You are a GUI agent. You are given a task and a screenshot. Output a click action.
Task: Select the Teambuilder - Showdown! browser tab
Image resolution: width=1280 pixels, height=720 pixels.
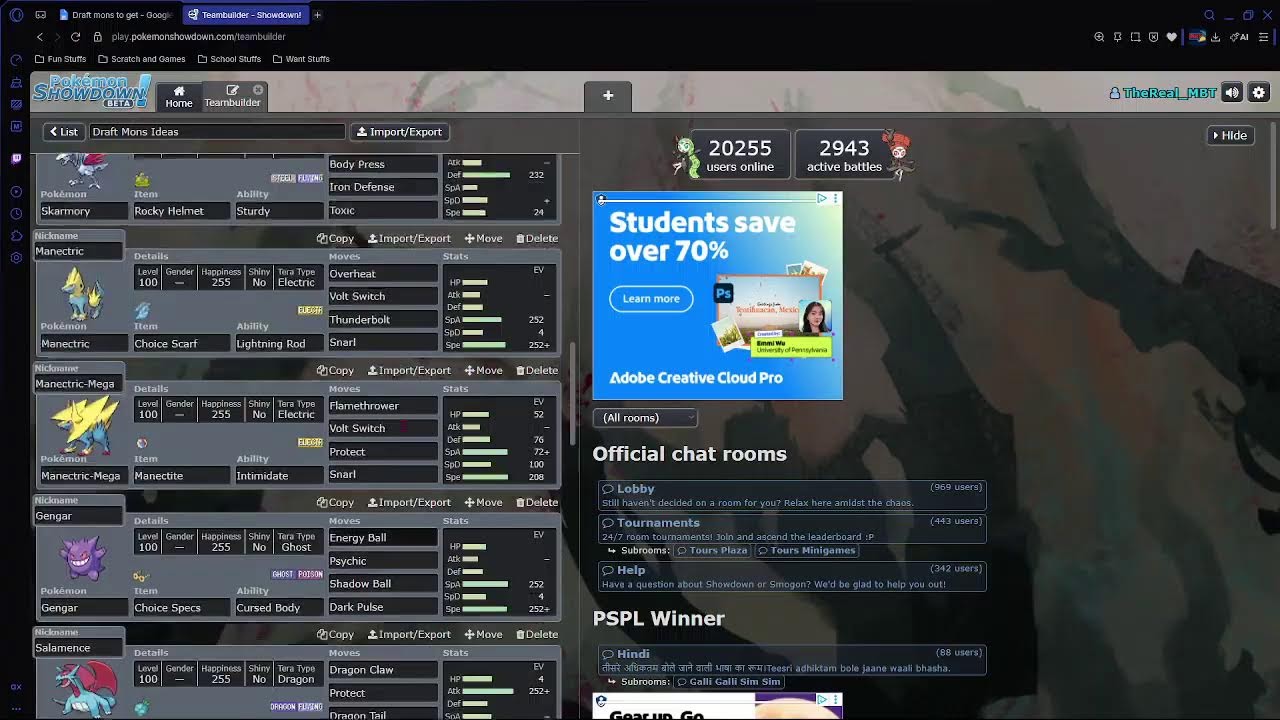coord(245,15)
